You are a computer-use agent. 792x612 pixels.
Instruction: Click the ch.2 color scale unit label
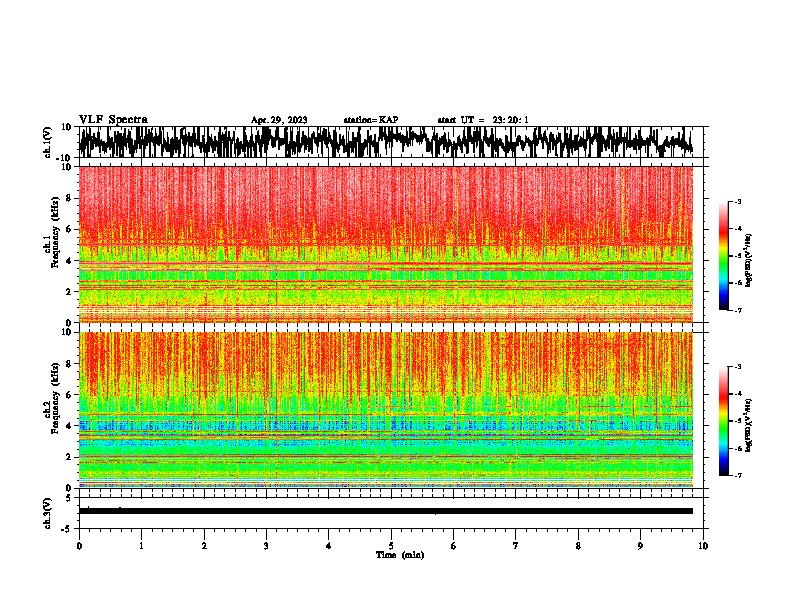748,425
